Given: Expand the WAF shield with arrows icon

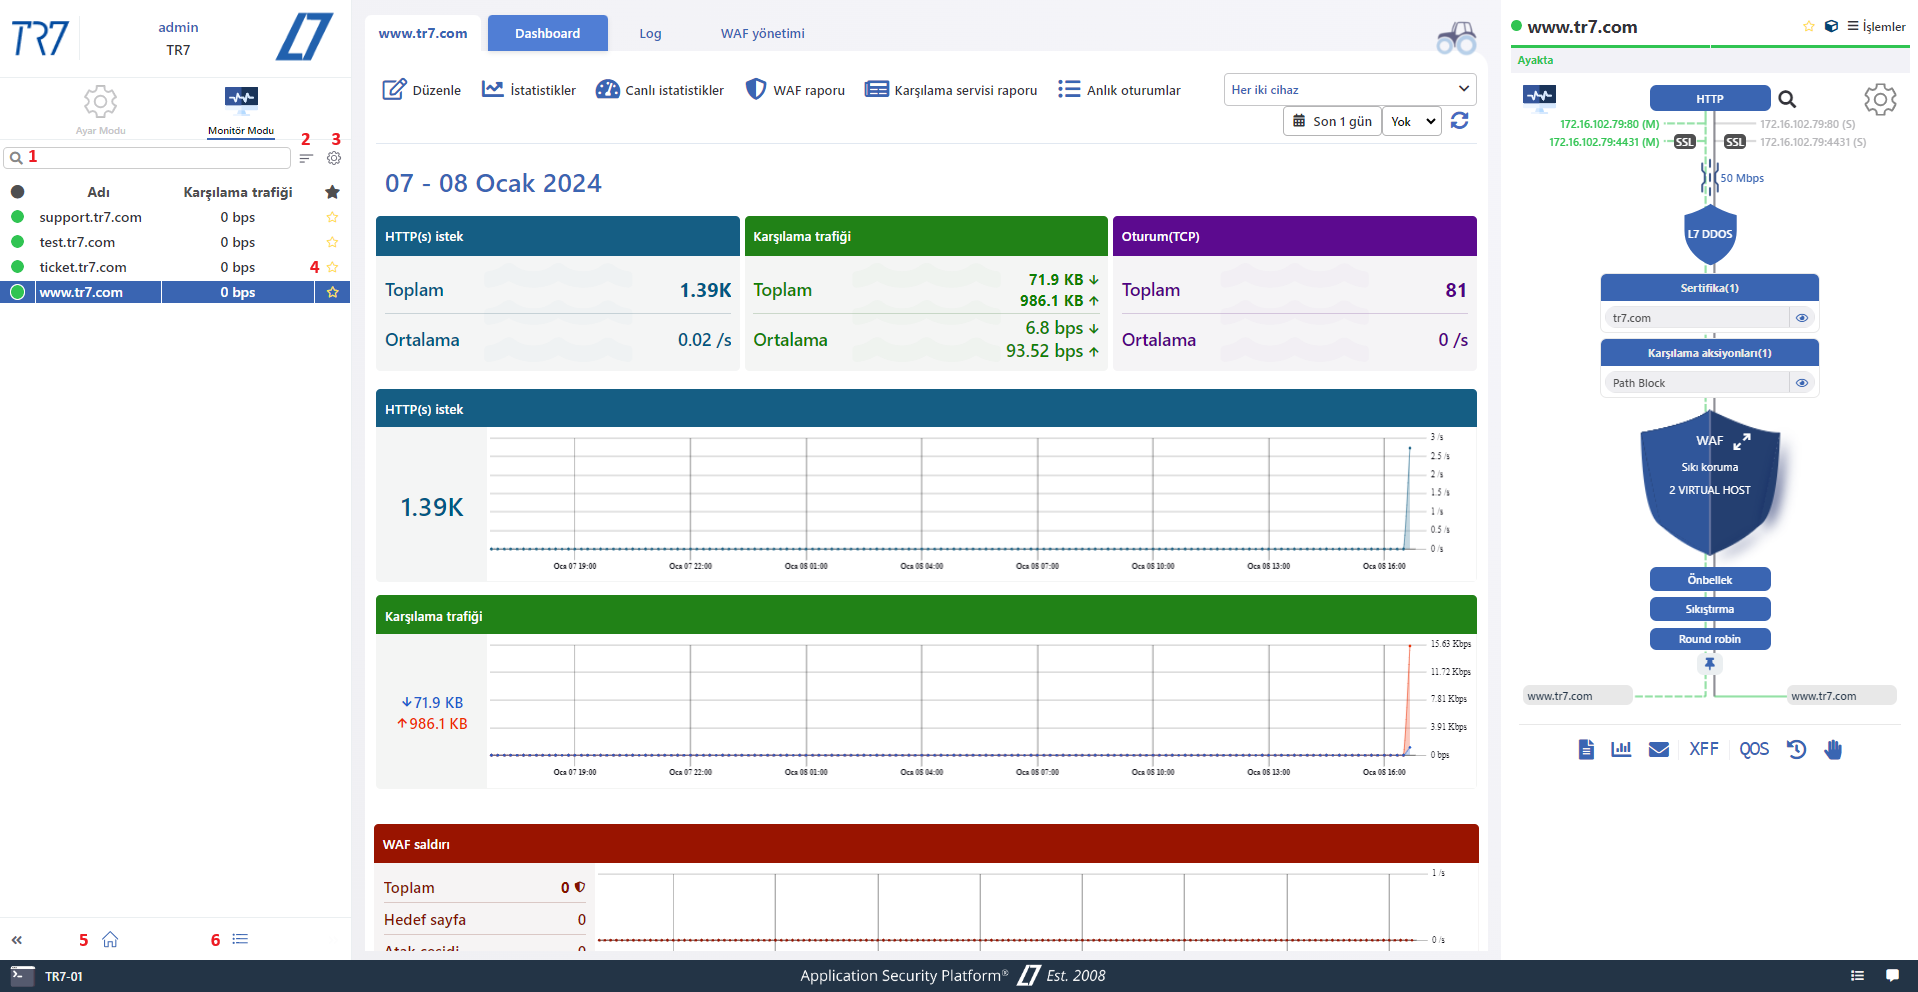Looking at the screenshot, I should click(1742, 441).
